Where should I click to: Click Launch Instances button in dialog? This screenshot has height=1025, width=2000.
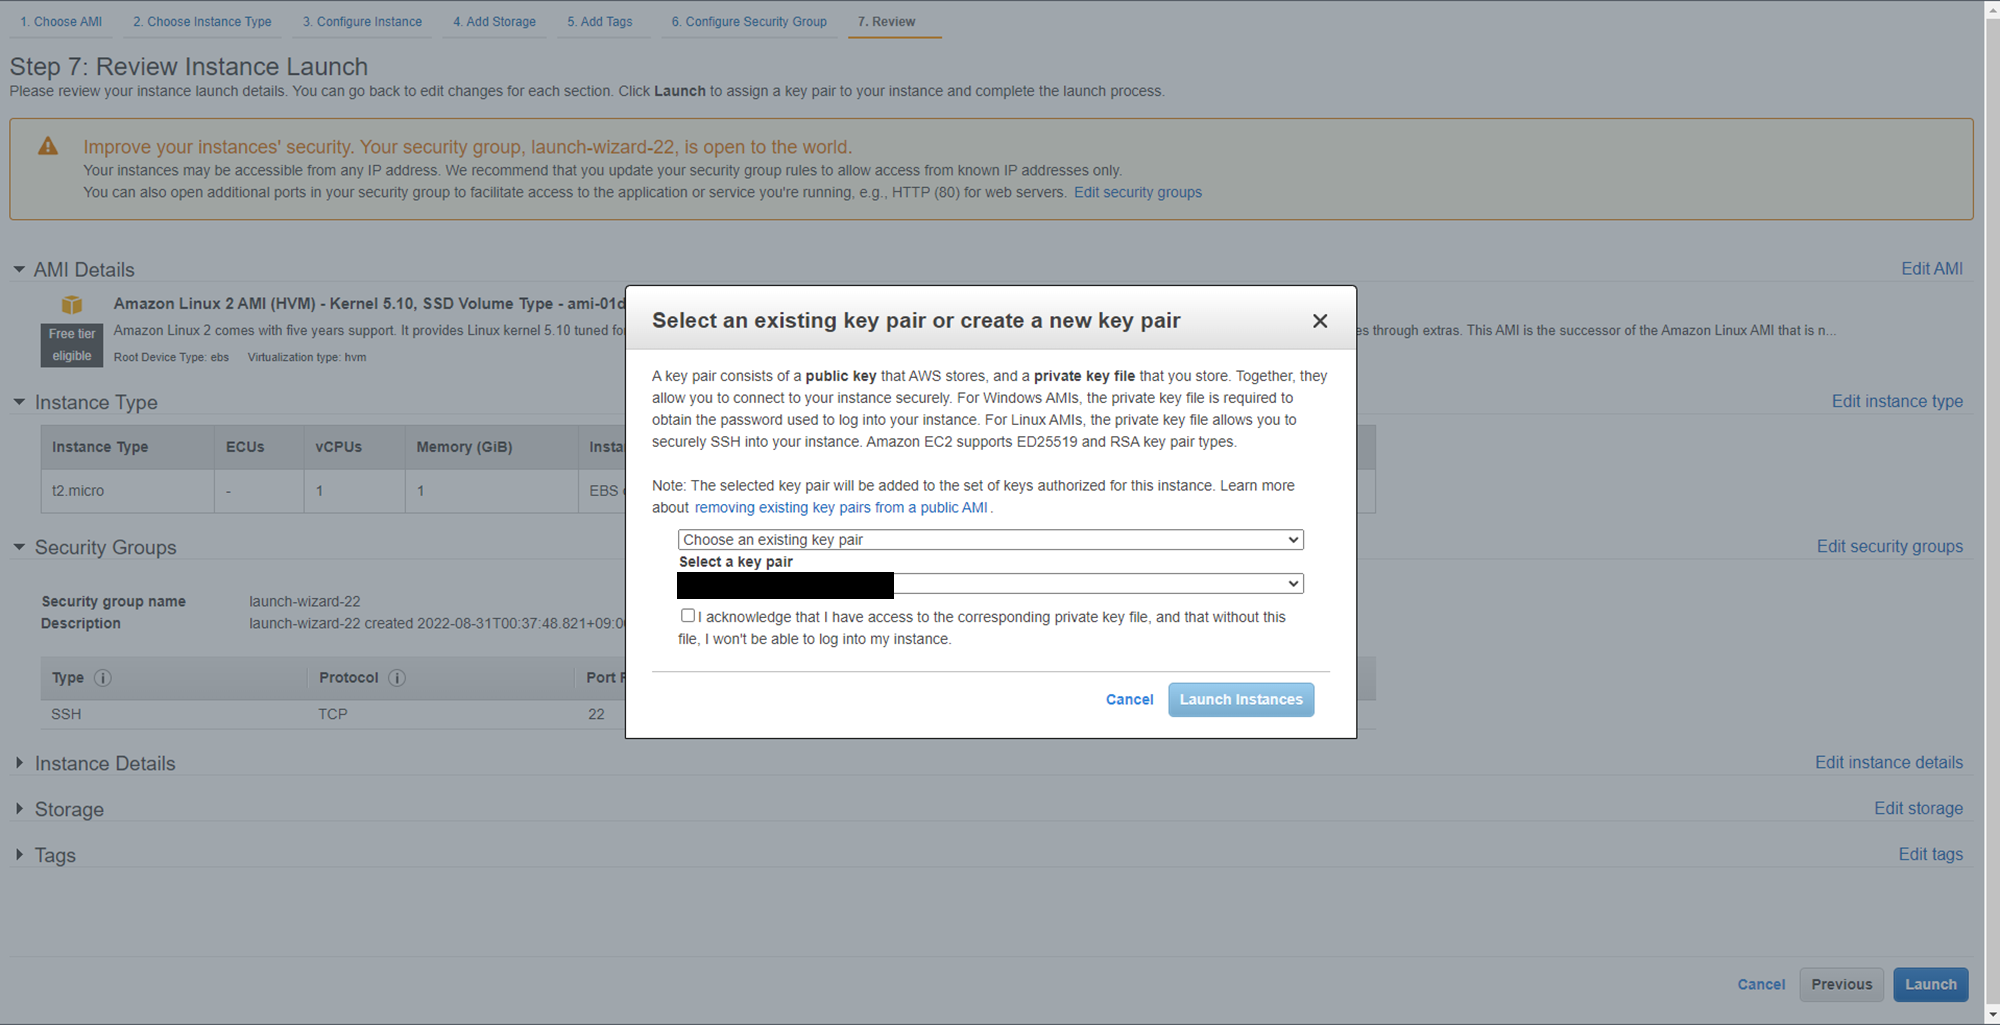coord(1241,700)
